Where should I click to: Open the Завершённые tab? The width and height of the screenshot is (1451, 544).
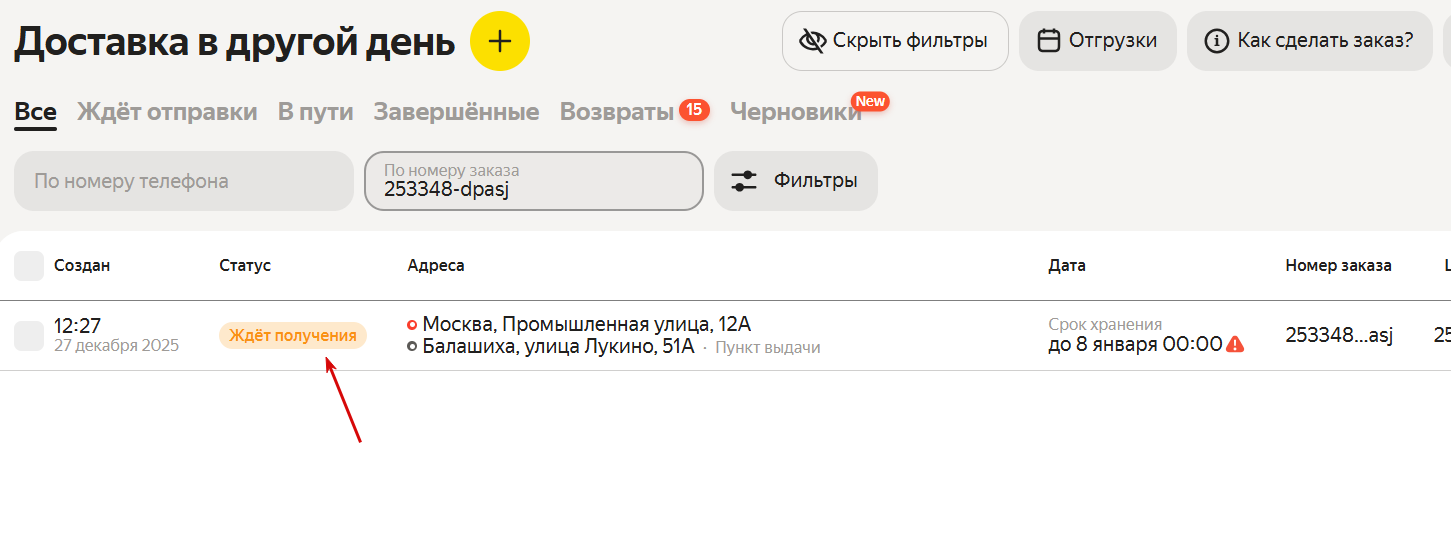click(456, 112)
